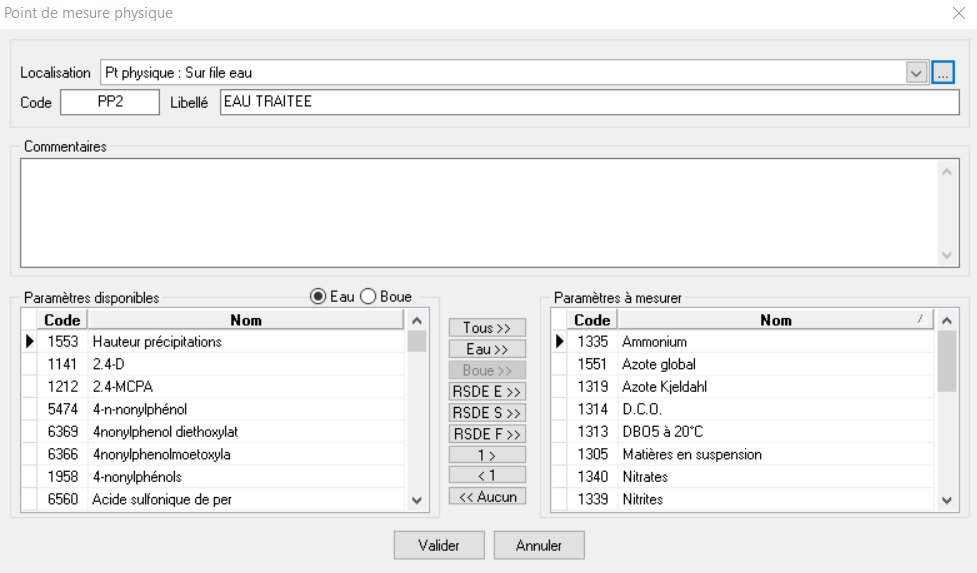
Task: Confirm with the Valider button
Action: (x=439, y=546)
